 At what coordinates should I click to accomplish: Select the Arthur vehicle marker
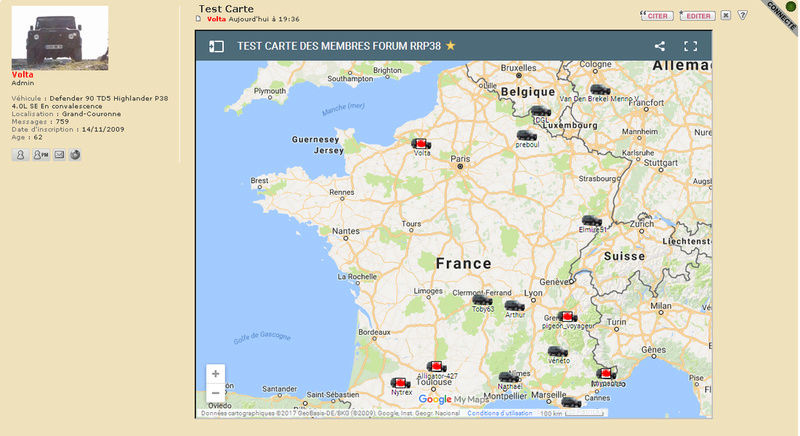[x=514, y=306]
